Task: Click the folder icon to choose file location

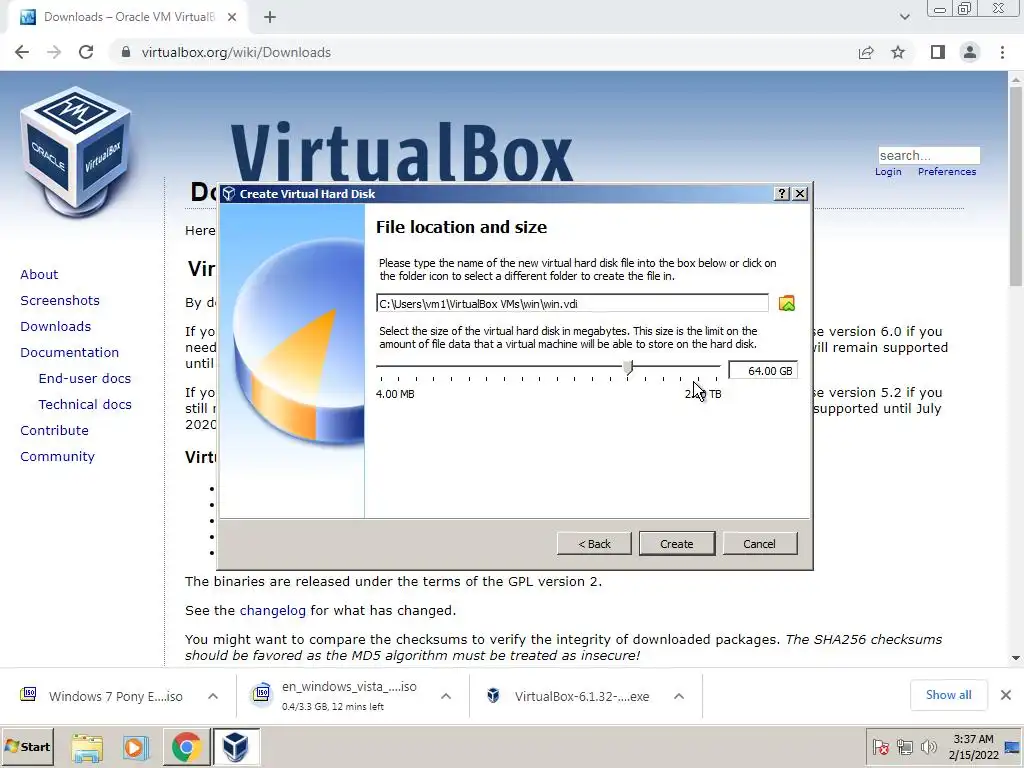Action: [x=786, y=304]
